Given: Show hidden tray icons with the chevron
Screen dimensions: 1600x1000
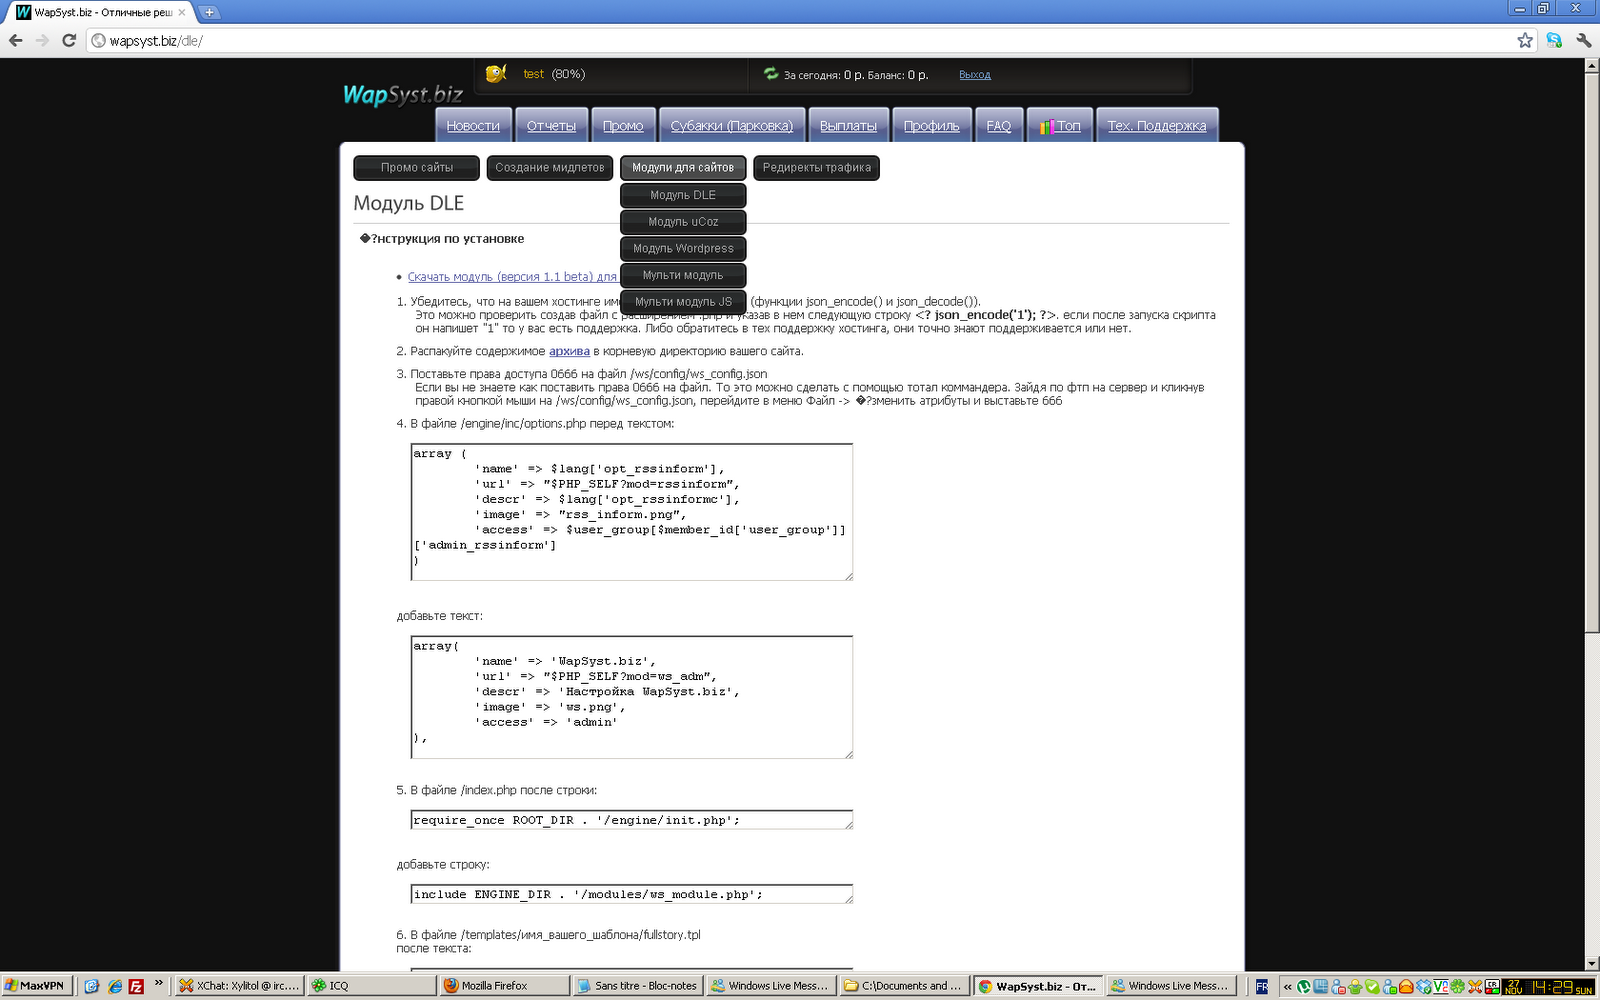Looking at the screenshot, I should pyautogui.click(x=1288, y=987).
